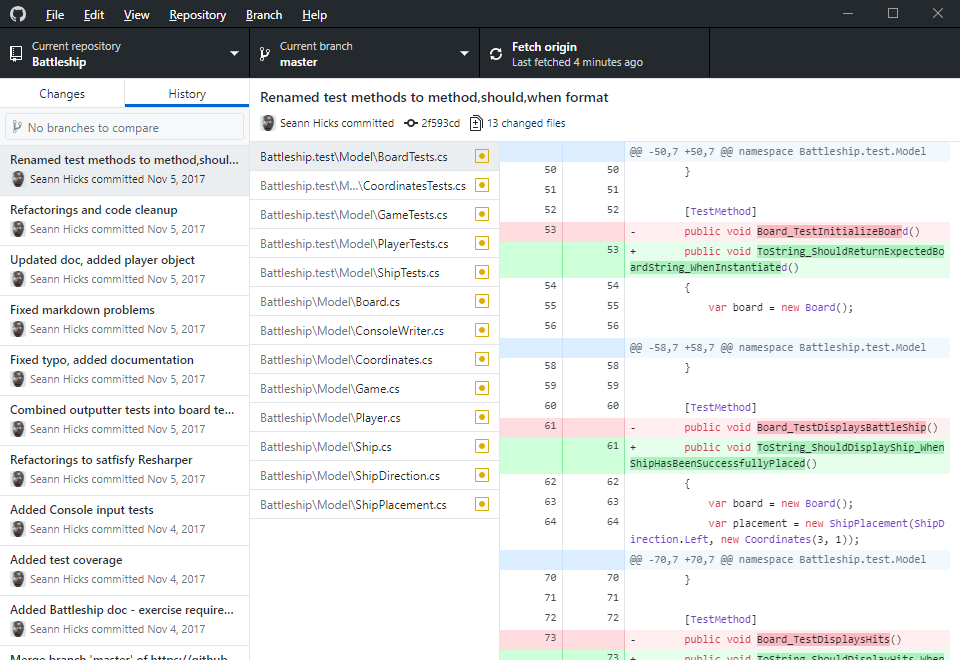Click modified icon for ShipPlacement.cs
Screen dimensions: 960x660
tap(482, 504)
